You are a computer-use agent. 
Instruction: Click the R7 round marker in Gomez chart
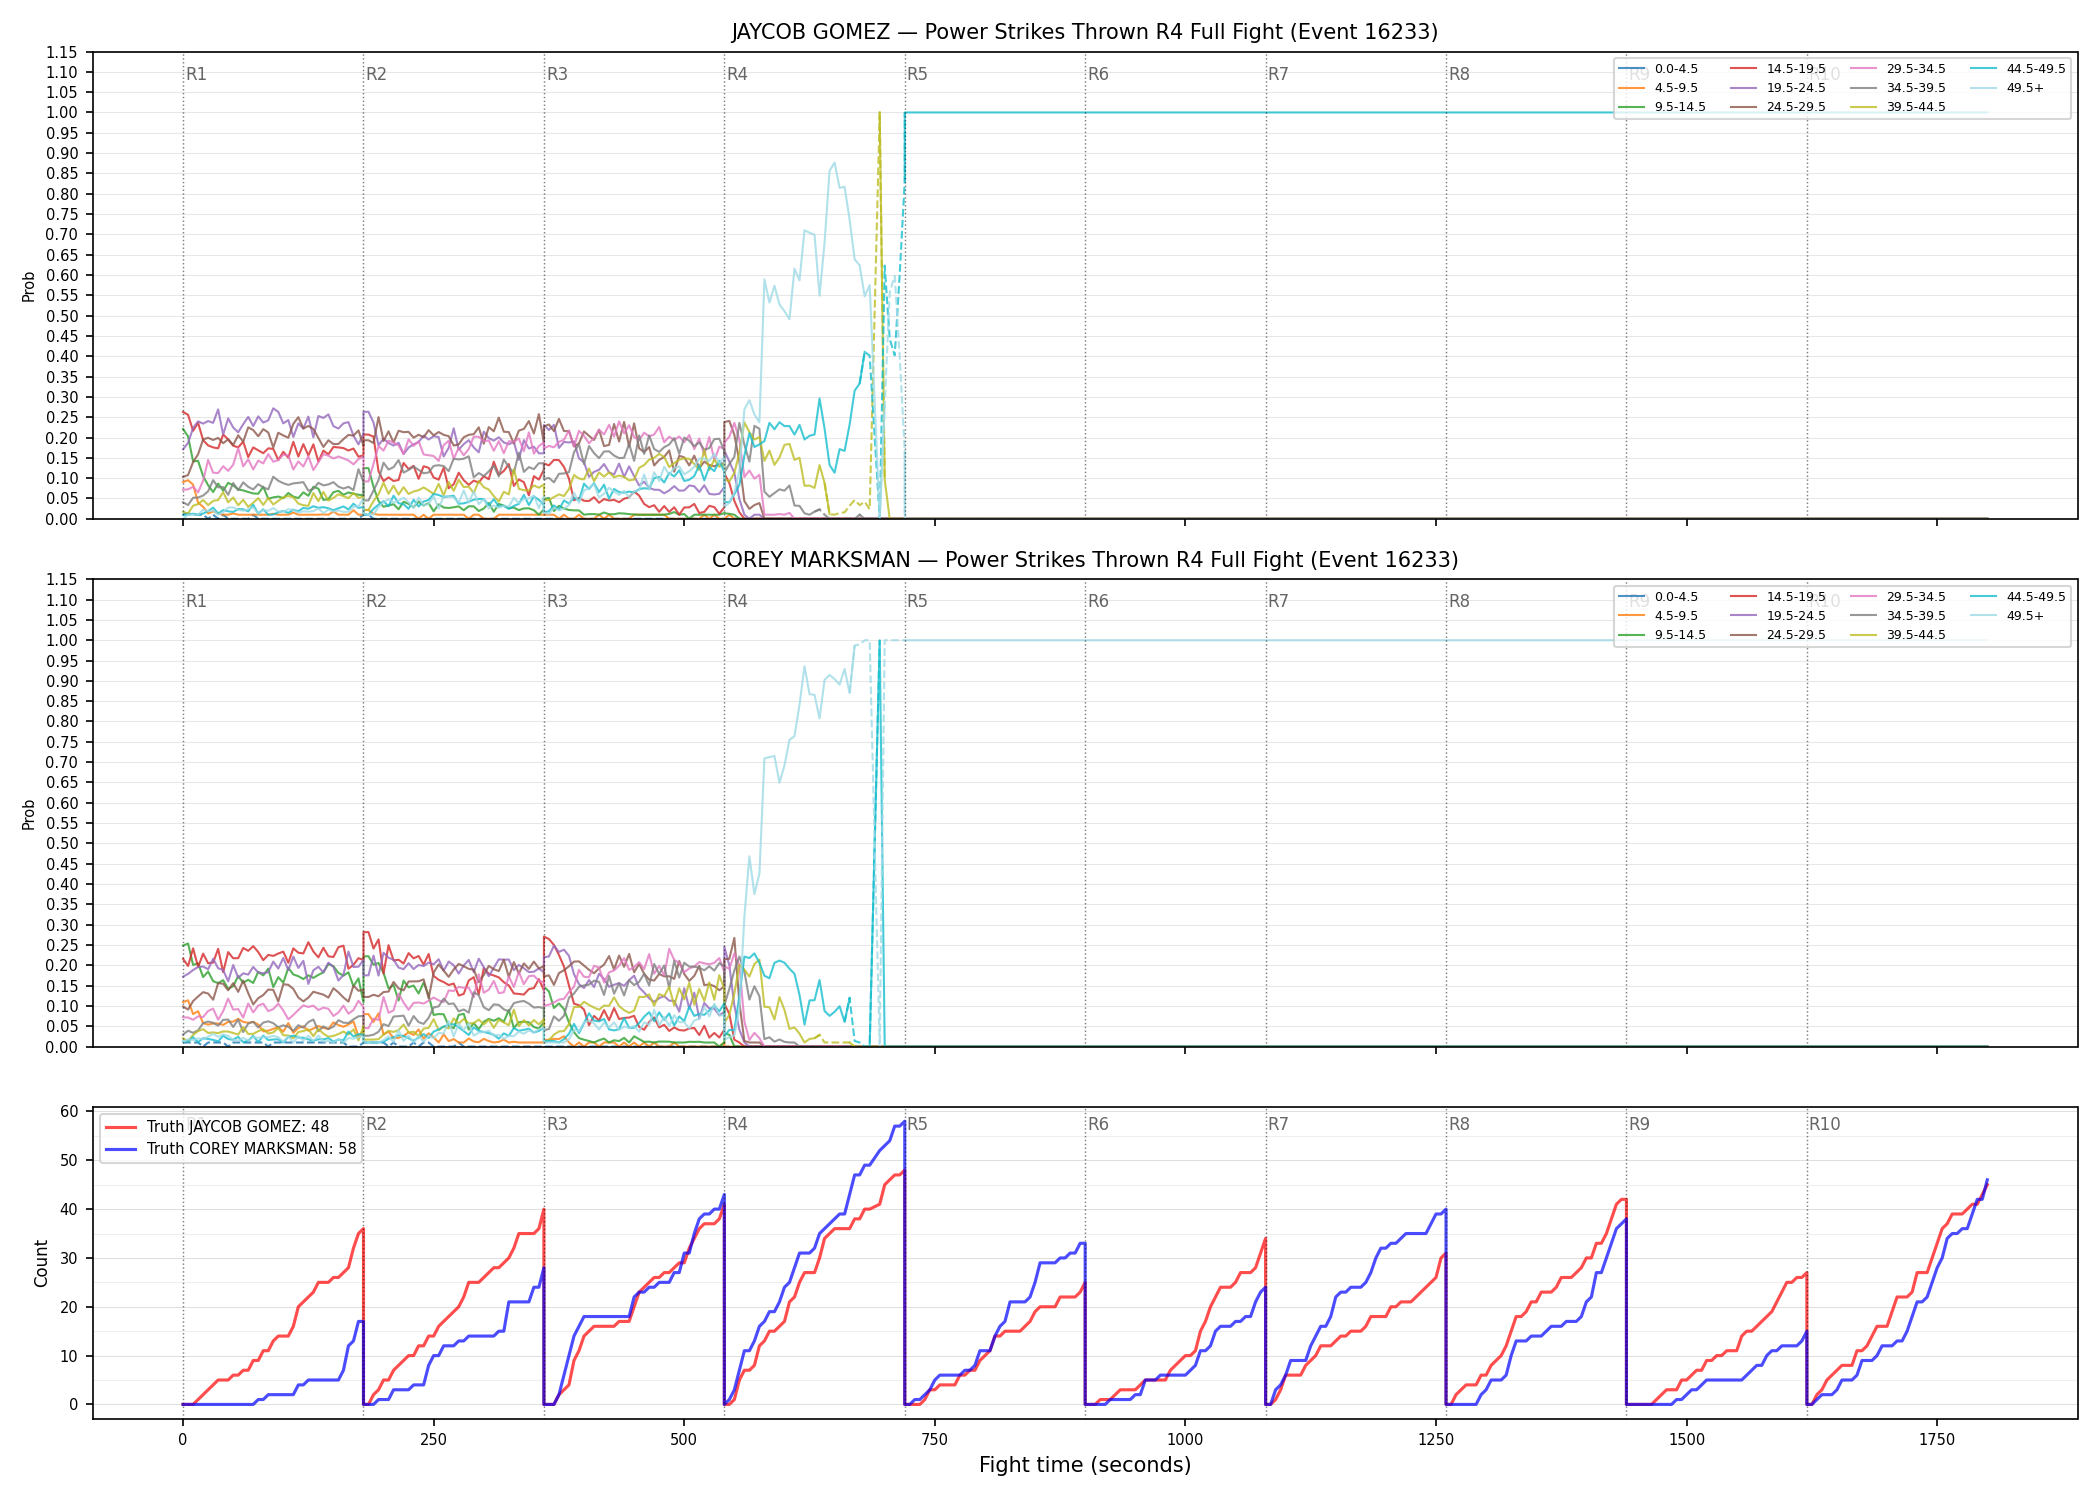[x=1278, y=74]
